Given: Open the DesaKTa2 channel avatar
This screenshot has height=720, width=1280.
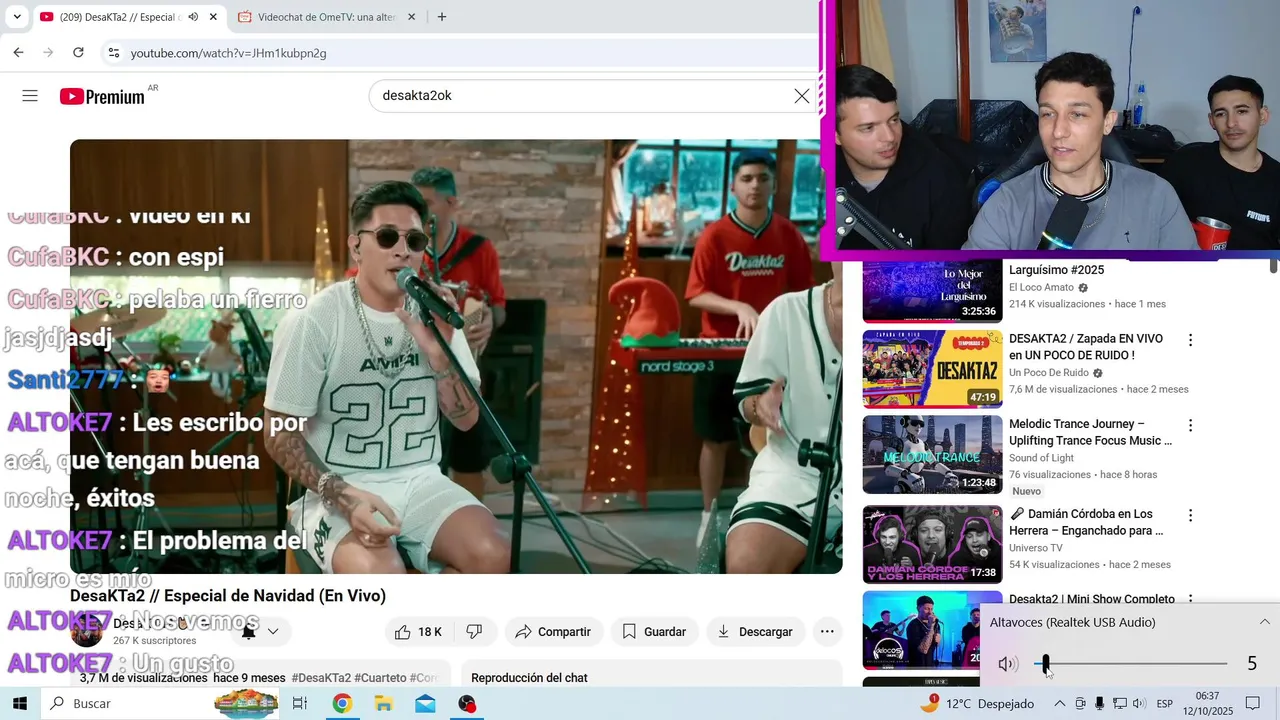Looking at the screenshot, I should [86, 632].
